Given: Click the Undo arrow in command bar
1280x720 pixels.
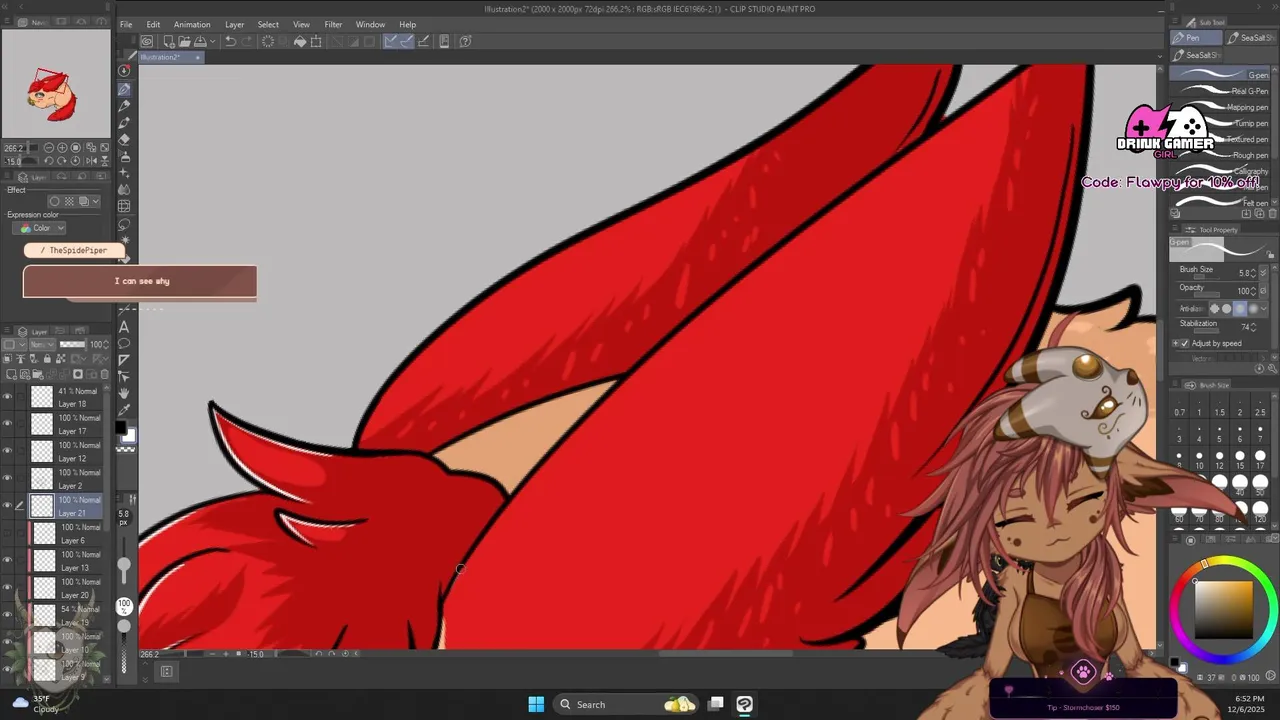Looking at the screenshot, I should (230, 41).
